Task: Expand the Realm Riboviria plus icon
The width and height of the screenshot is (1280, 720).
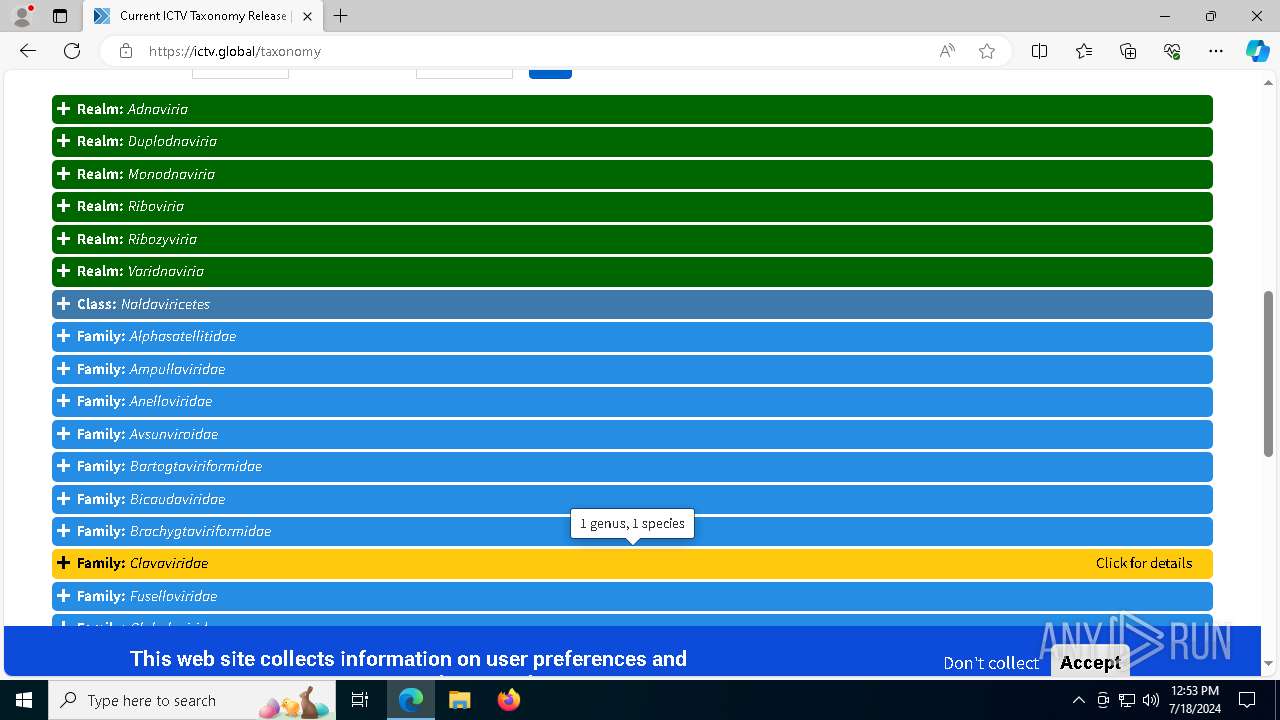Action: tap(64, 206)
